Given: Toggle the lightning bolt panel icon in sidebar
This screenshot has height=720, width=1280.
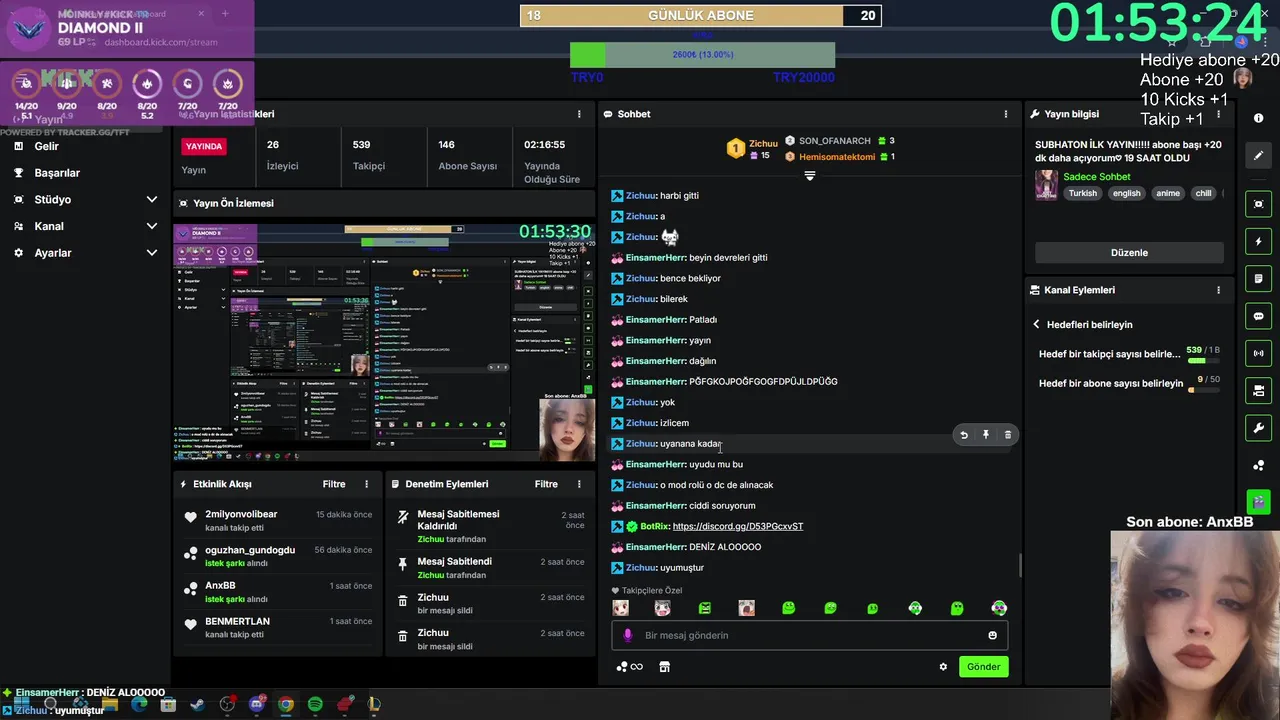Looking at the screenshot, I should [1258, 241].
